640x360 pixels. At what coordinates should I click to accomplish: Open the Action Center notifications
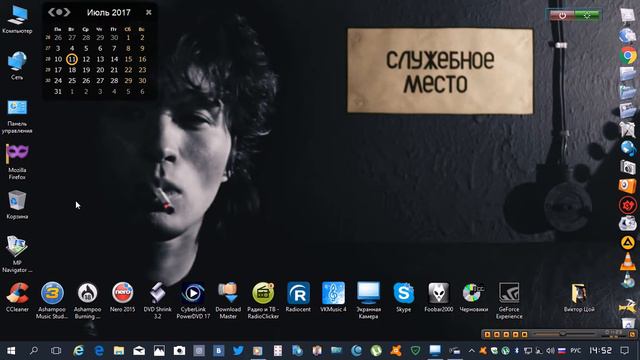point(624,351)
